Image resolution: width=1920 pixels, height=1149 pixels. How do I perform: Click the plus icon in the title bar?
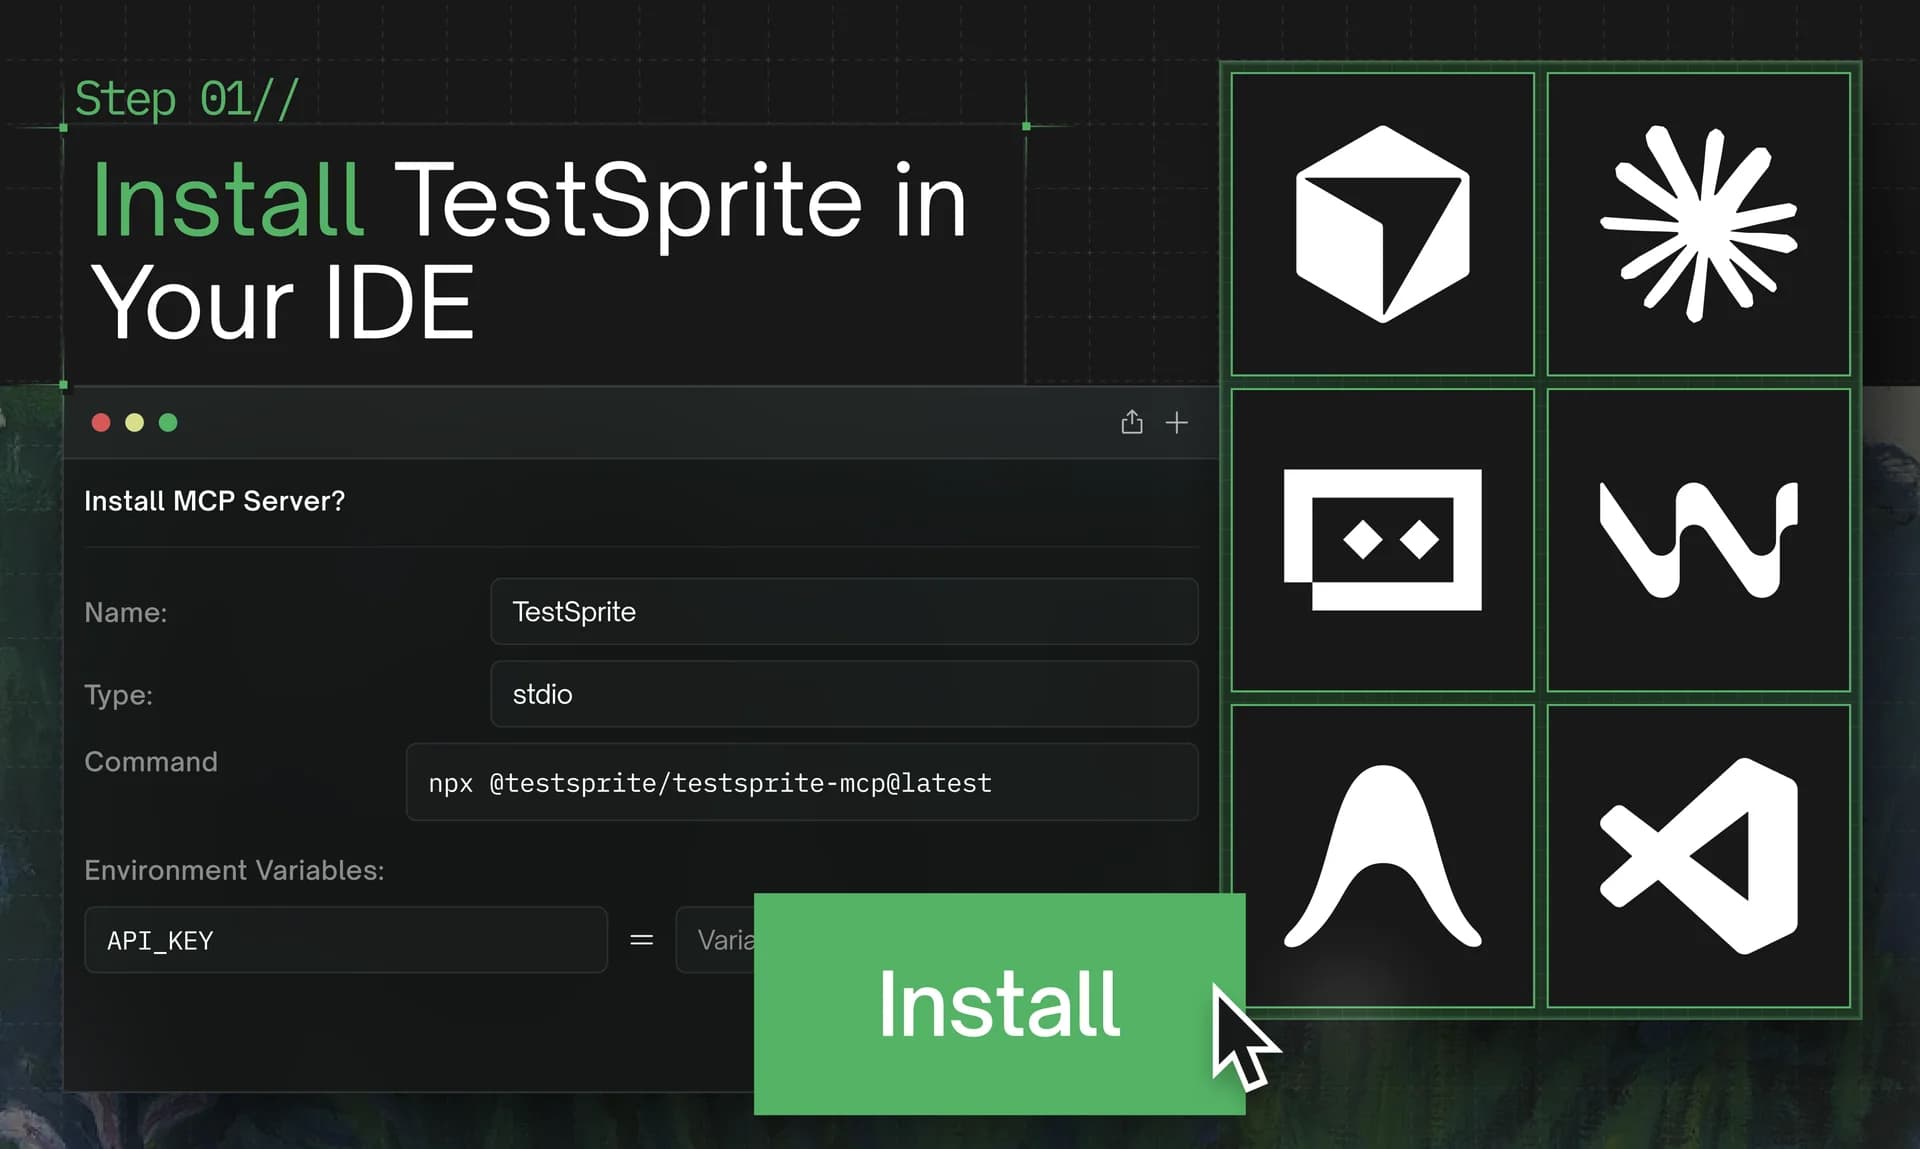1177,422
